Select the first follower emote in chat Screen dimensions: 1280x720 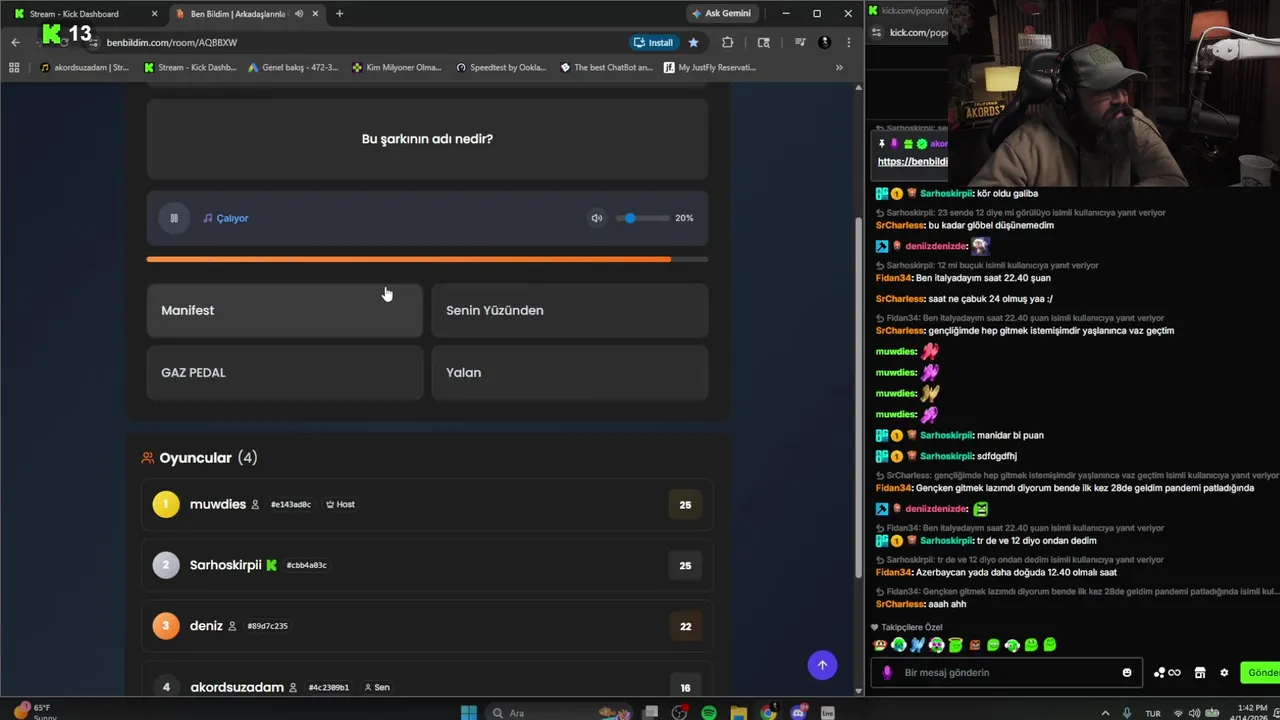pos(880,645)
